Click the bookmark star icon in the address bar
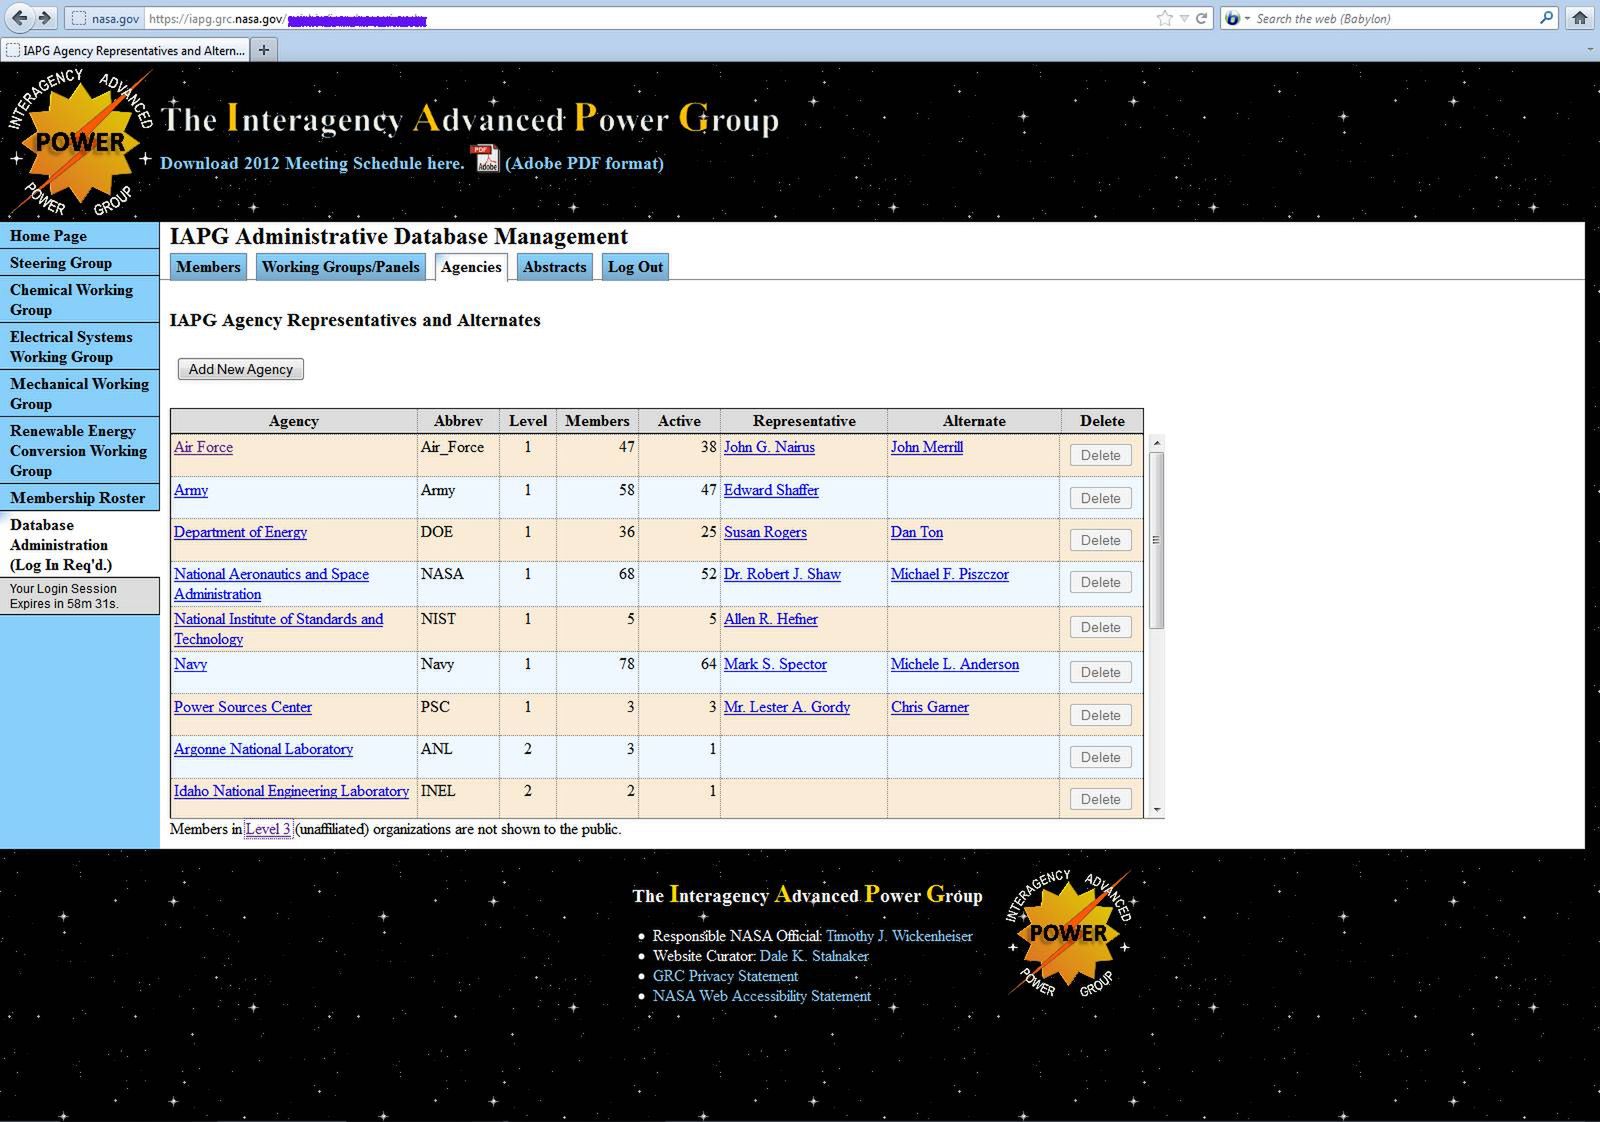This screenshot has width=1600, height=1122. [1164, 18]
